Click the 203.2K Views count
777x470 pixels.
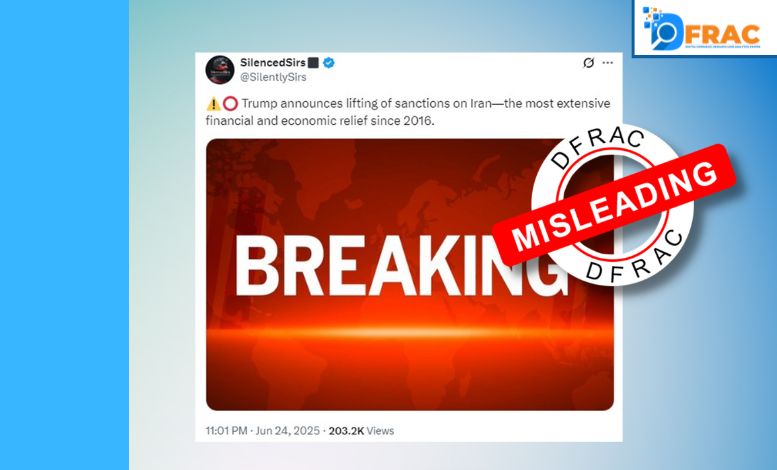(361, 431)
